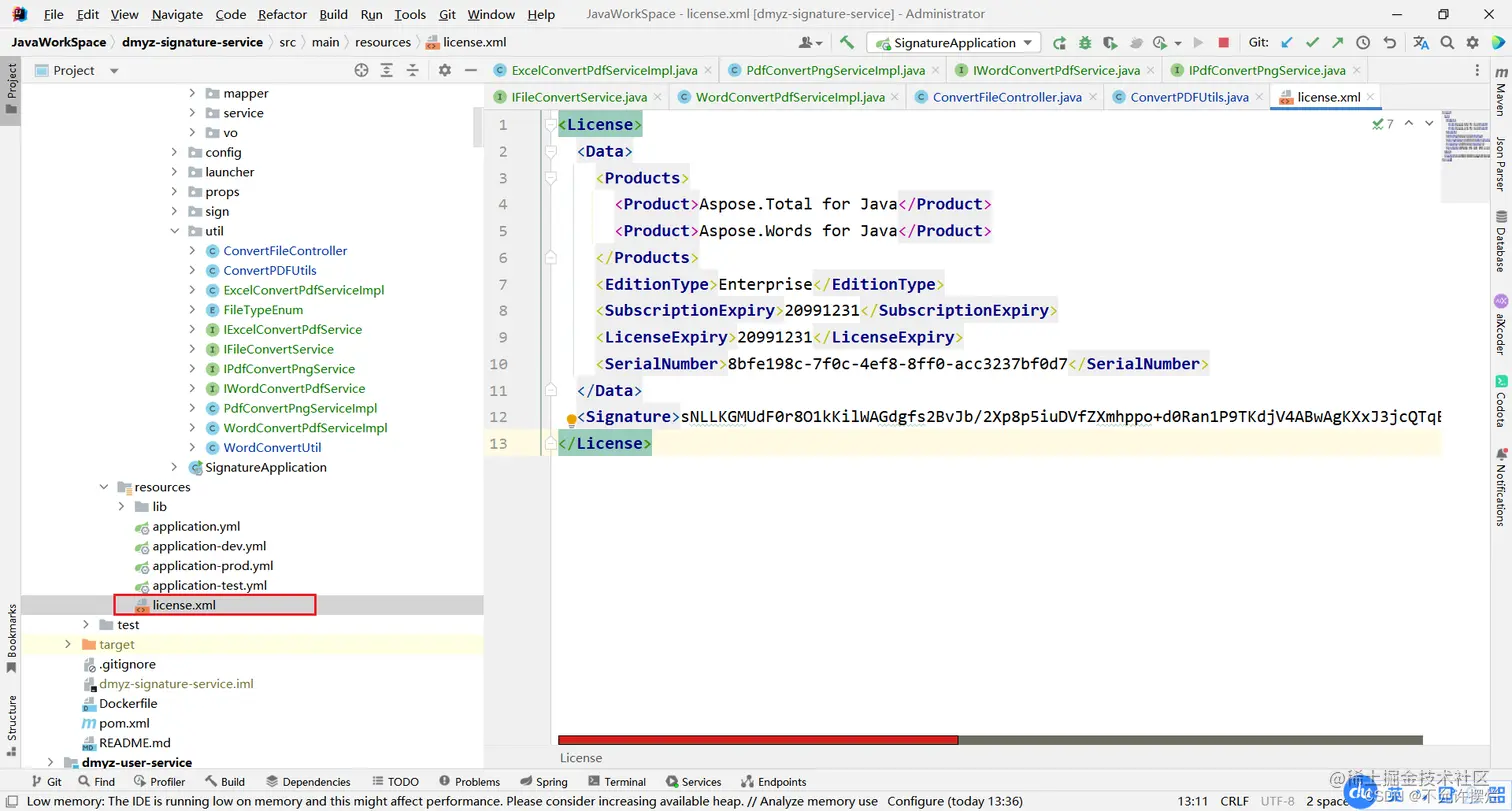
Task: Toggle the Project stripe button
Action: pyautogui.click(x=12, y=88)
